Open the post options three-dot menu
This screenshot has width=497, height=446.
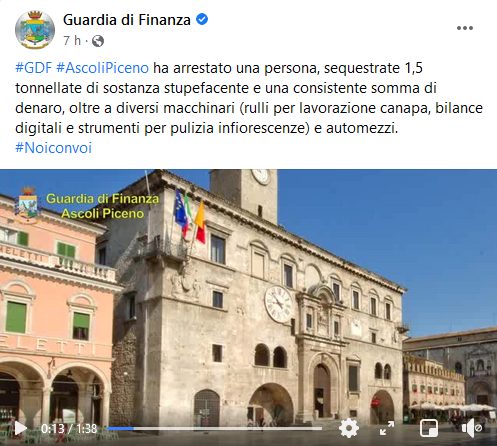tap(465, 28)
